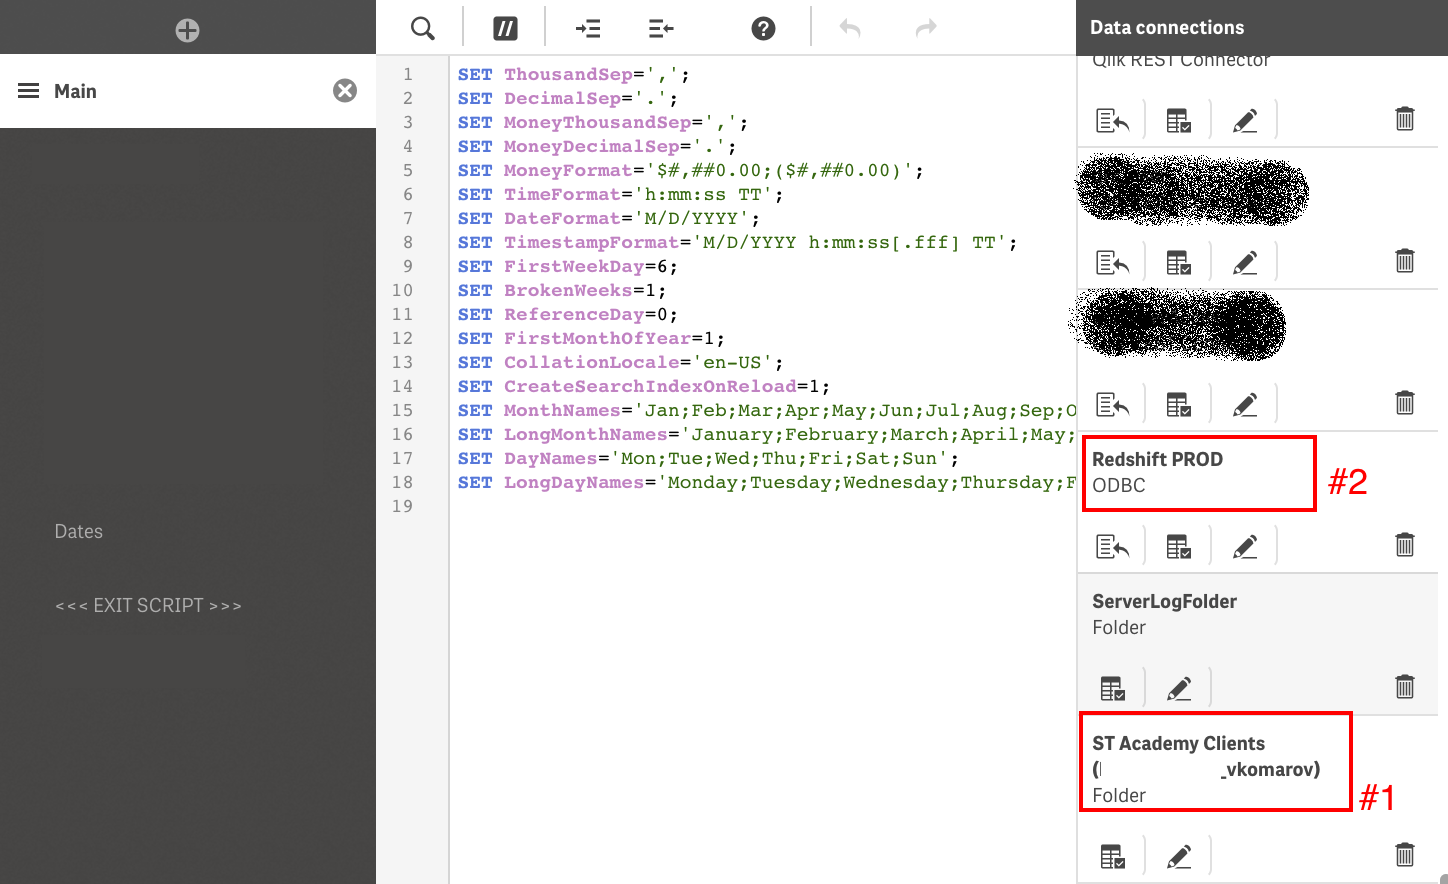Select the ServerLogFolder connection name
The height and width of the screenshot is (884, 1448).
click(x=1164, y=601)
